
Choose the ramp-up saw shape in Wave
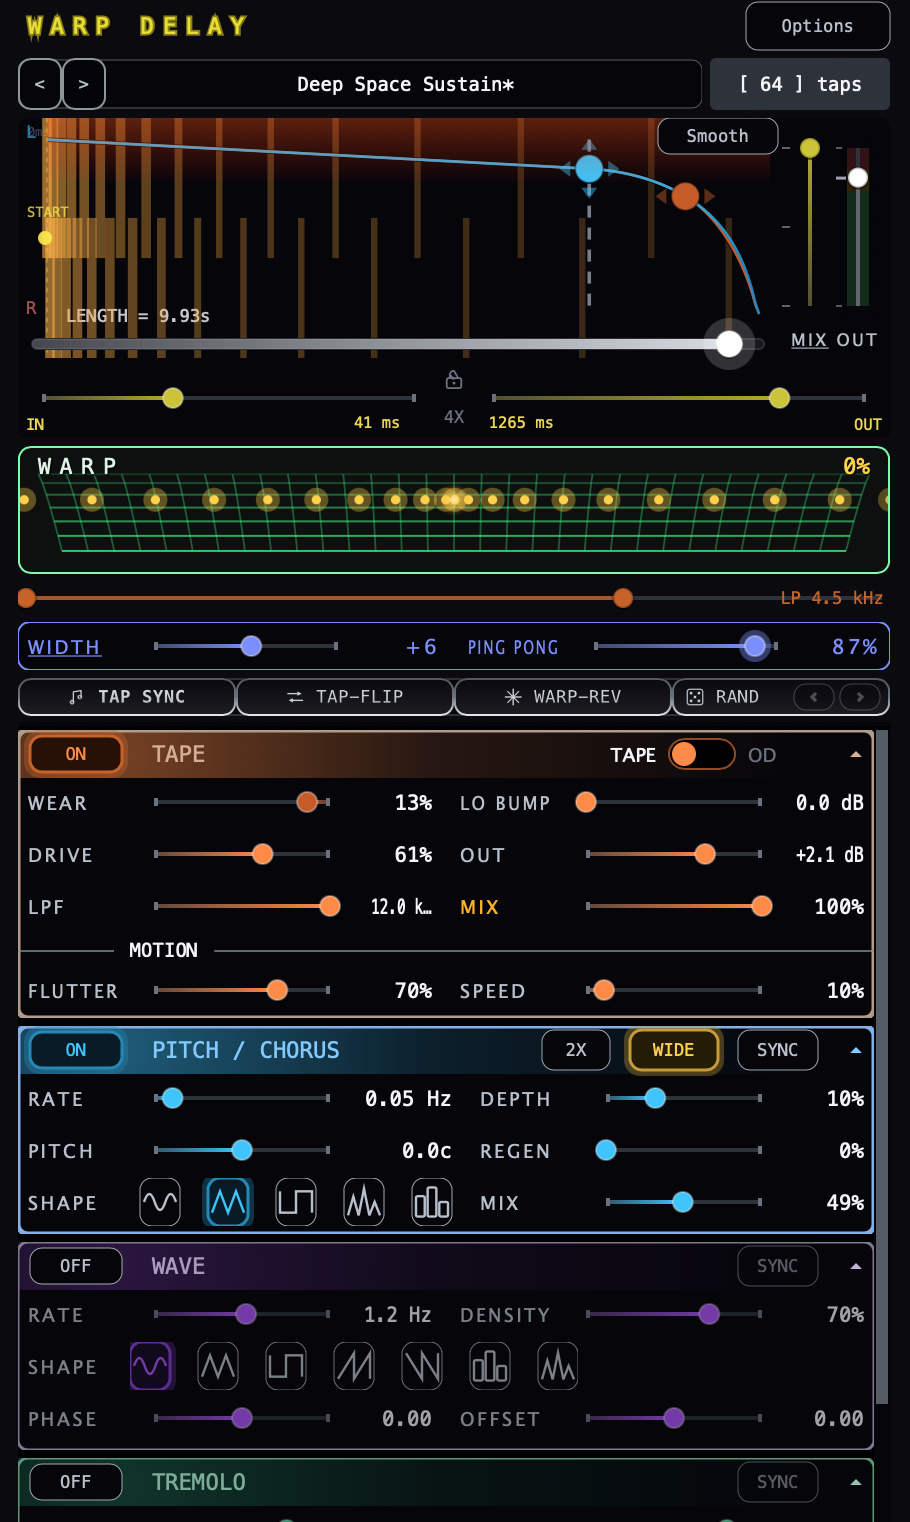(354, 1366)
